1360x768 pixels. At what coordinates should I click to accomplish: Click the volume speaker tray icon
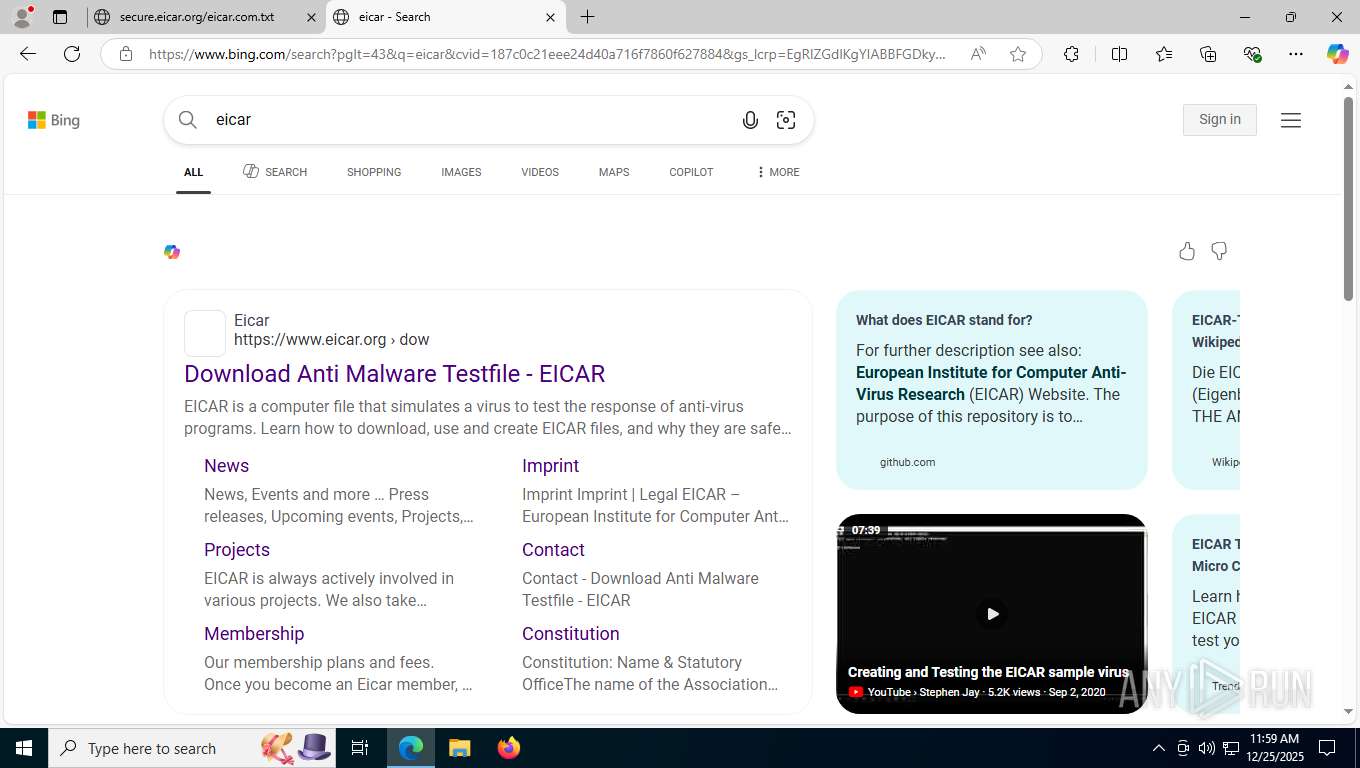coord(1207,748)
